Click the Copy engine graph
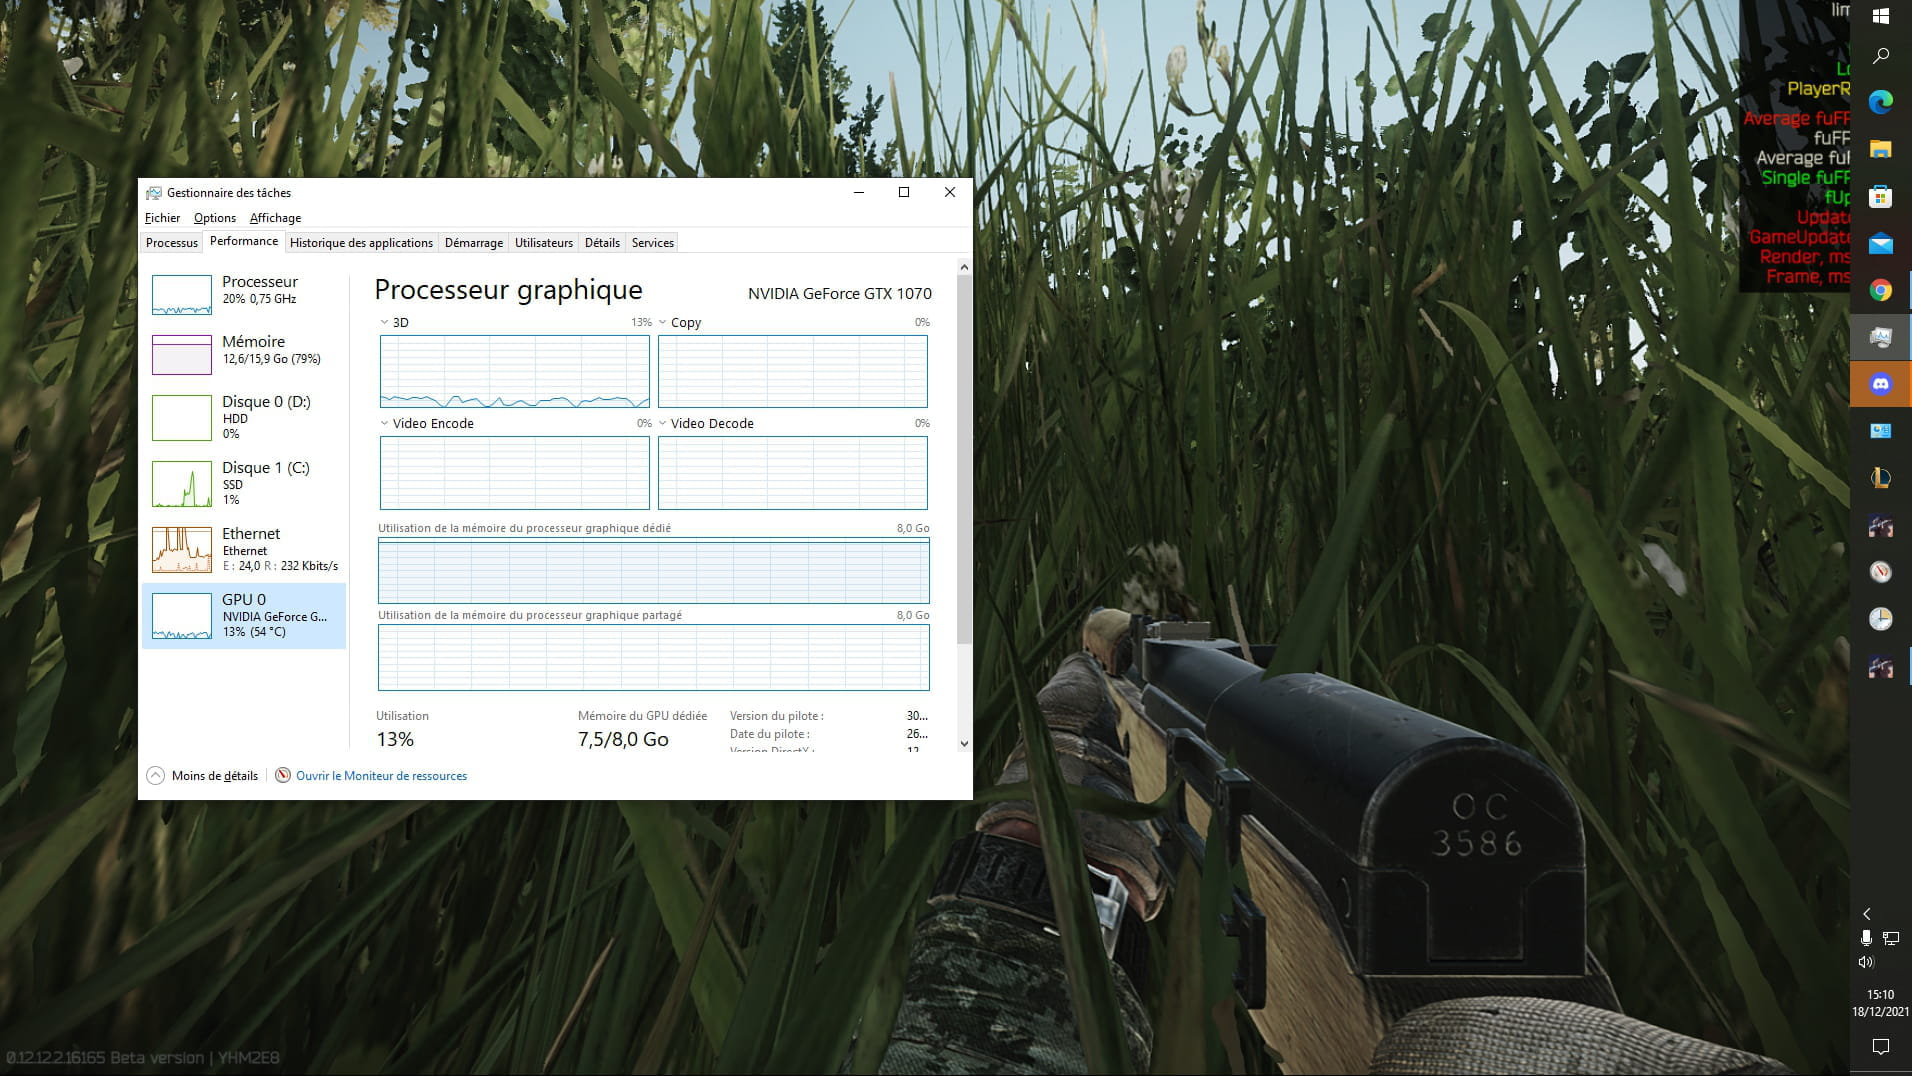1912x1076 pixels. coord(792,371)
